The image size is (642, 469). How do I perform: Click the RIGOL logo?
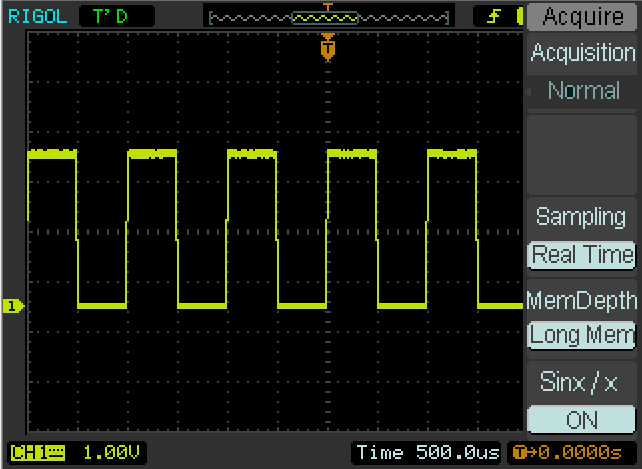[x=37, y=16]
